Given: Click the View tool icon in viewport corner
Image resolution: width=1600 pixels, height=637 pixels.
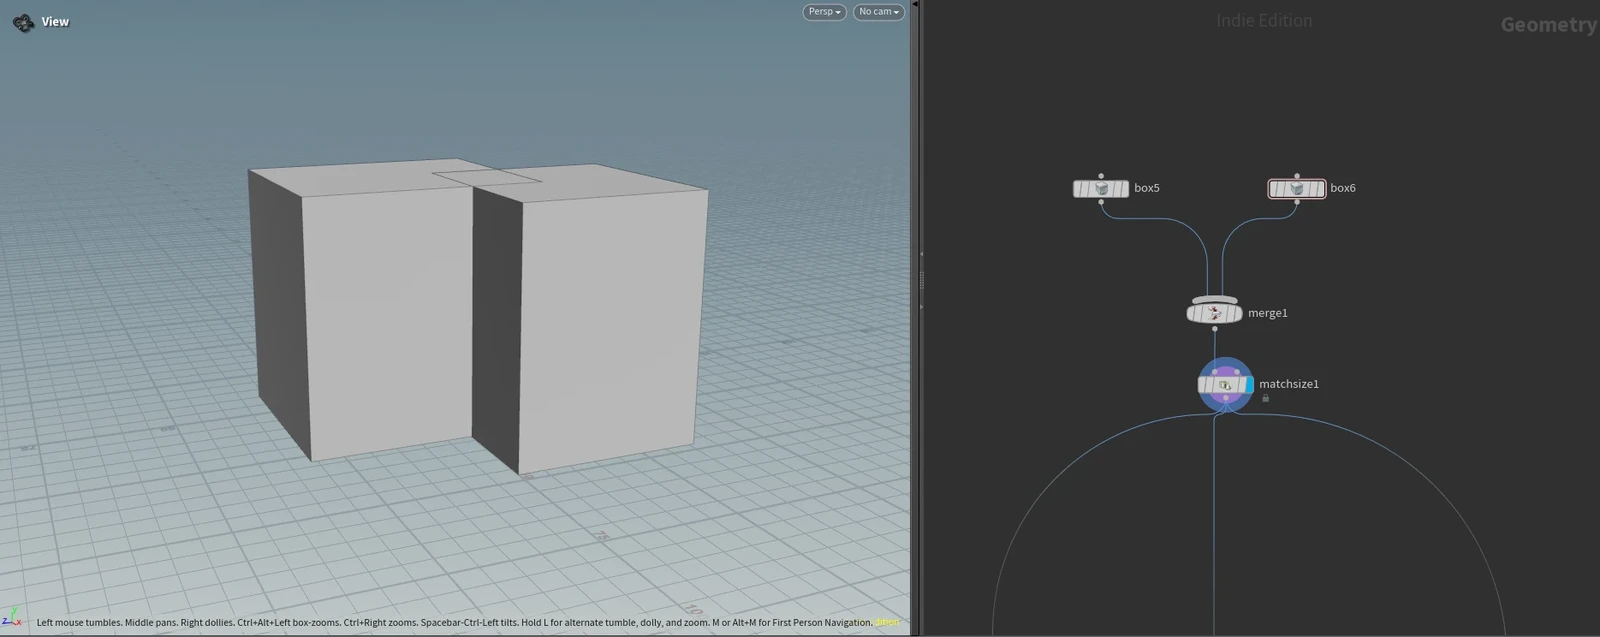Looking at the screenshot, I should (x=23, y=21).
